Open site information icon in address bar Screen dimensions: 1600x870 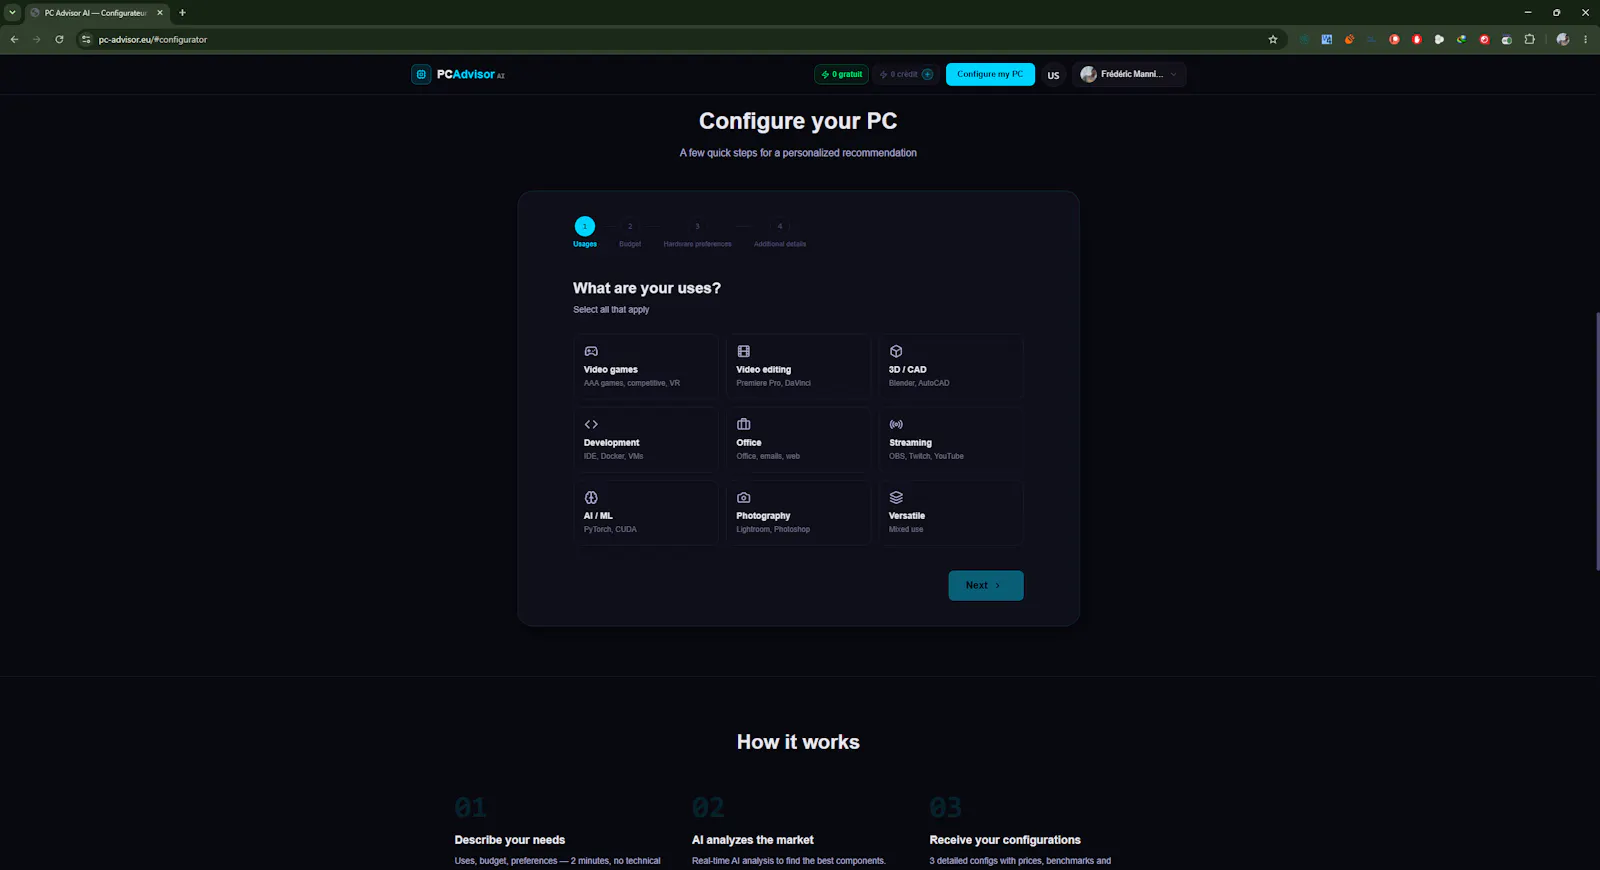(x=86, y=40)
